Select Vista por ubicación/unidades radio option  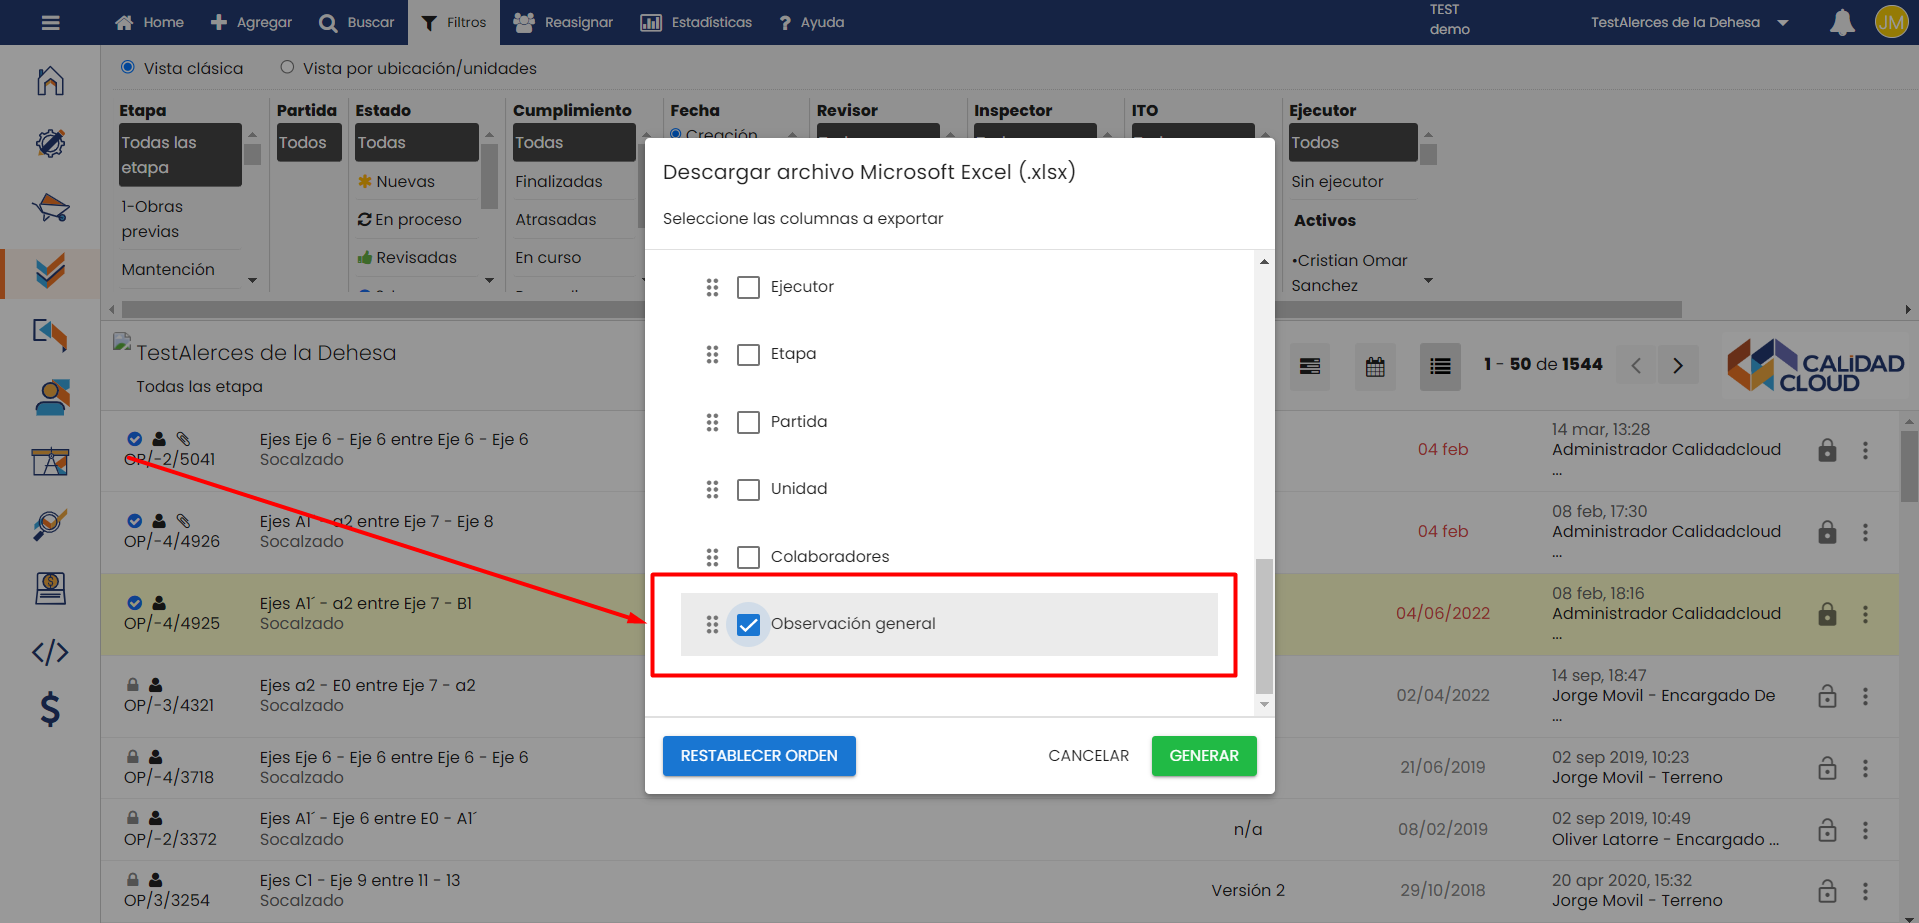tap(288, 68)
